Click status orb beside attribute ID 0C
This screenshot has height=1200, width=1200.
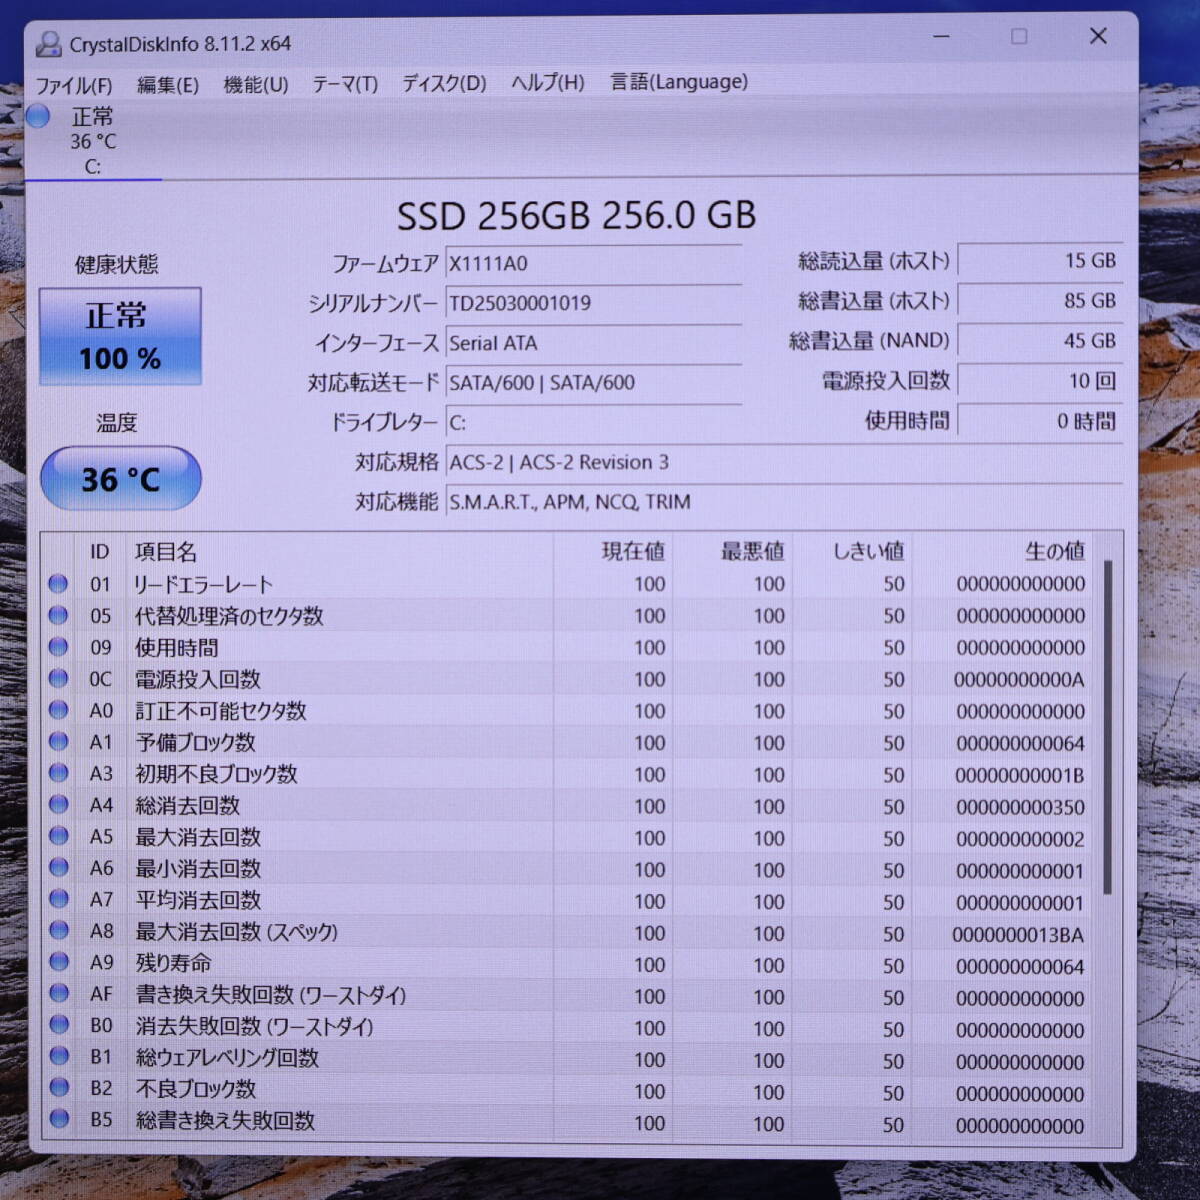pos(58,679)
